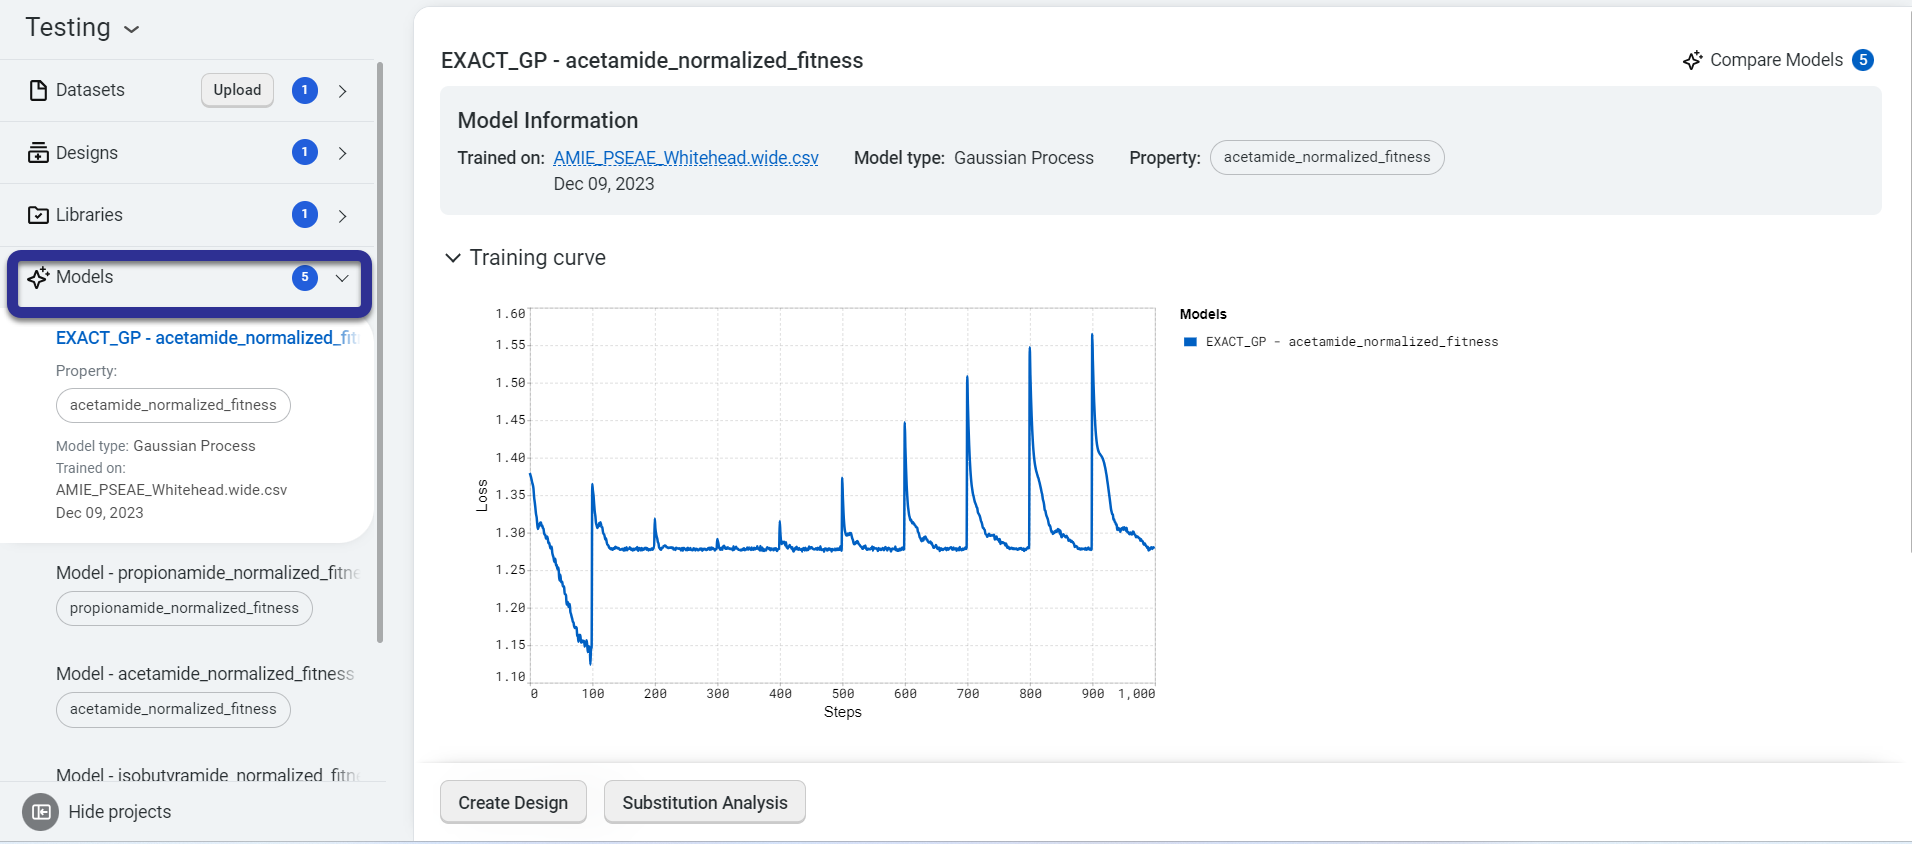Click the Steps axis label
The height and width of the screenshot is (844, 1912).
point(843,712)
